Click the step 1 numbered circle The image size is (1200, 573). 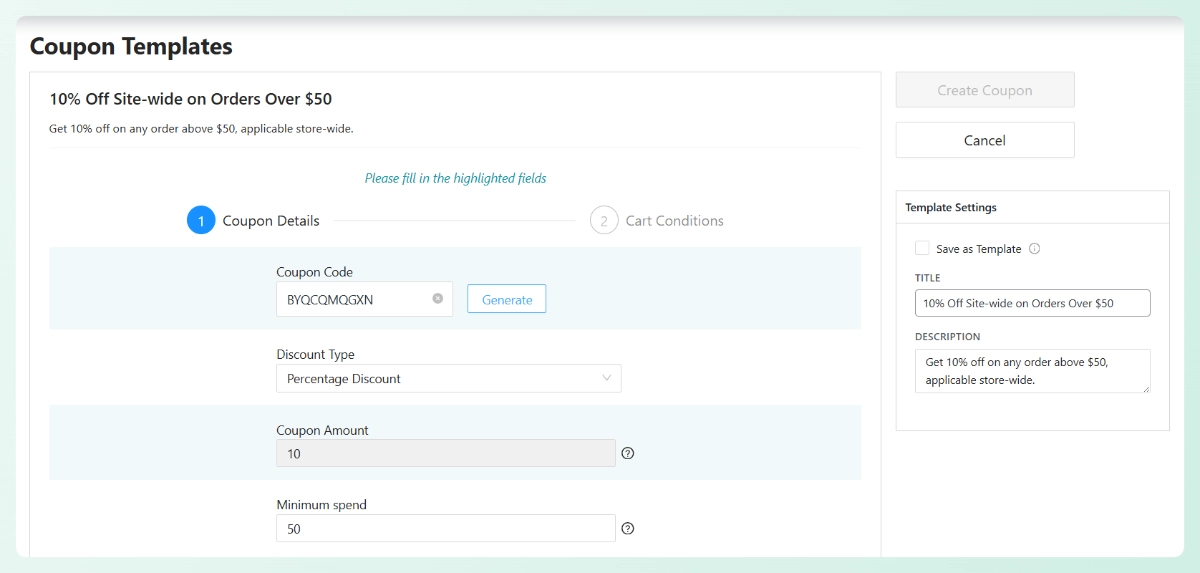coord(201,221)
